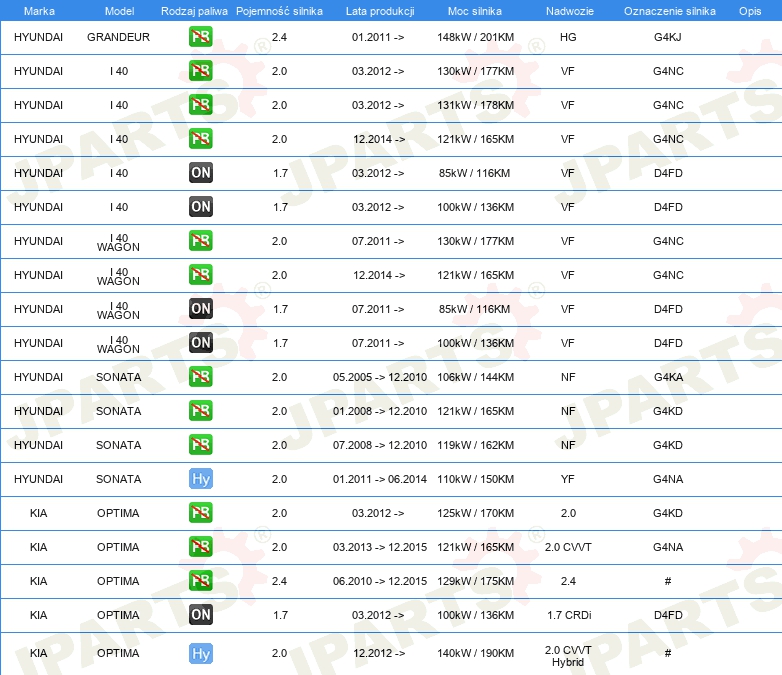The width and height of the screenshot is (782, 675).
Task: Select the Lata produkcji column header
Action: point(379,10)
